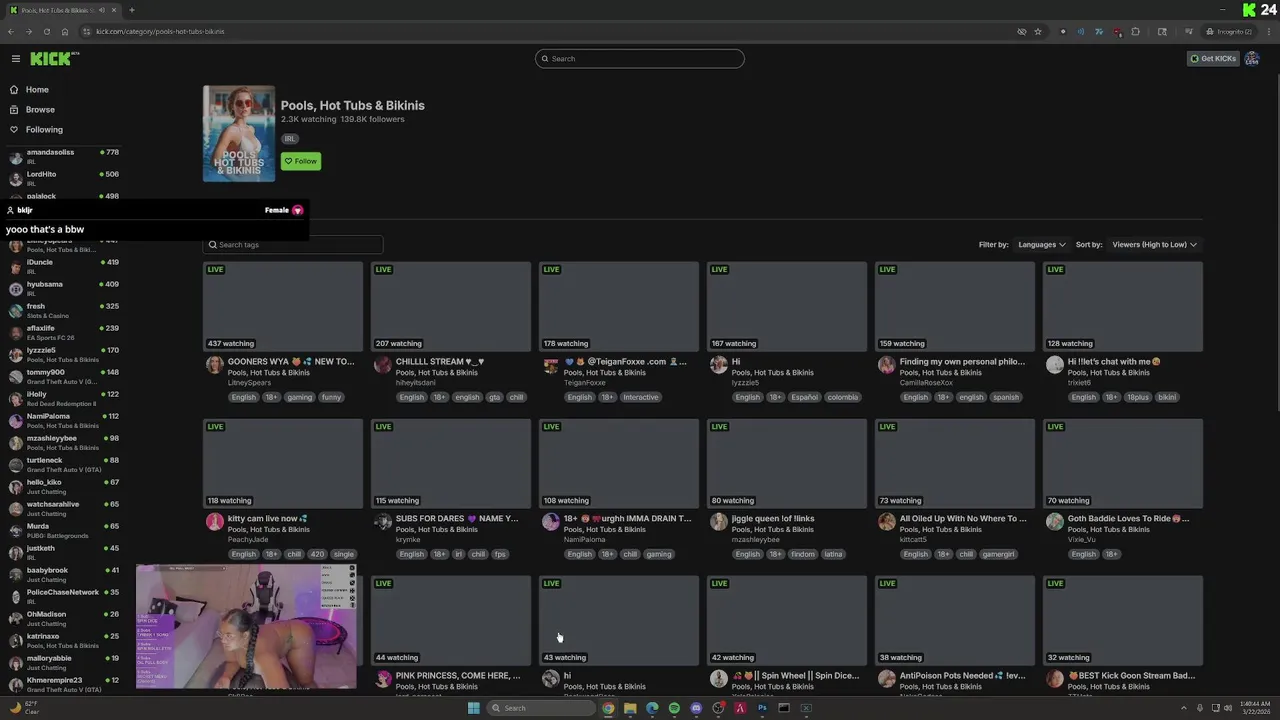Reload the page with refresh icon

click(x=46, y=32)
